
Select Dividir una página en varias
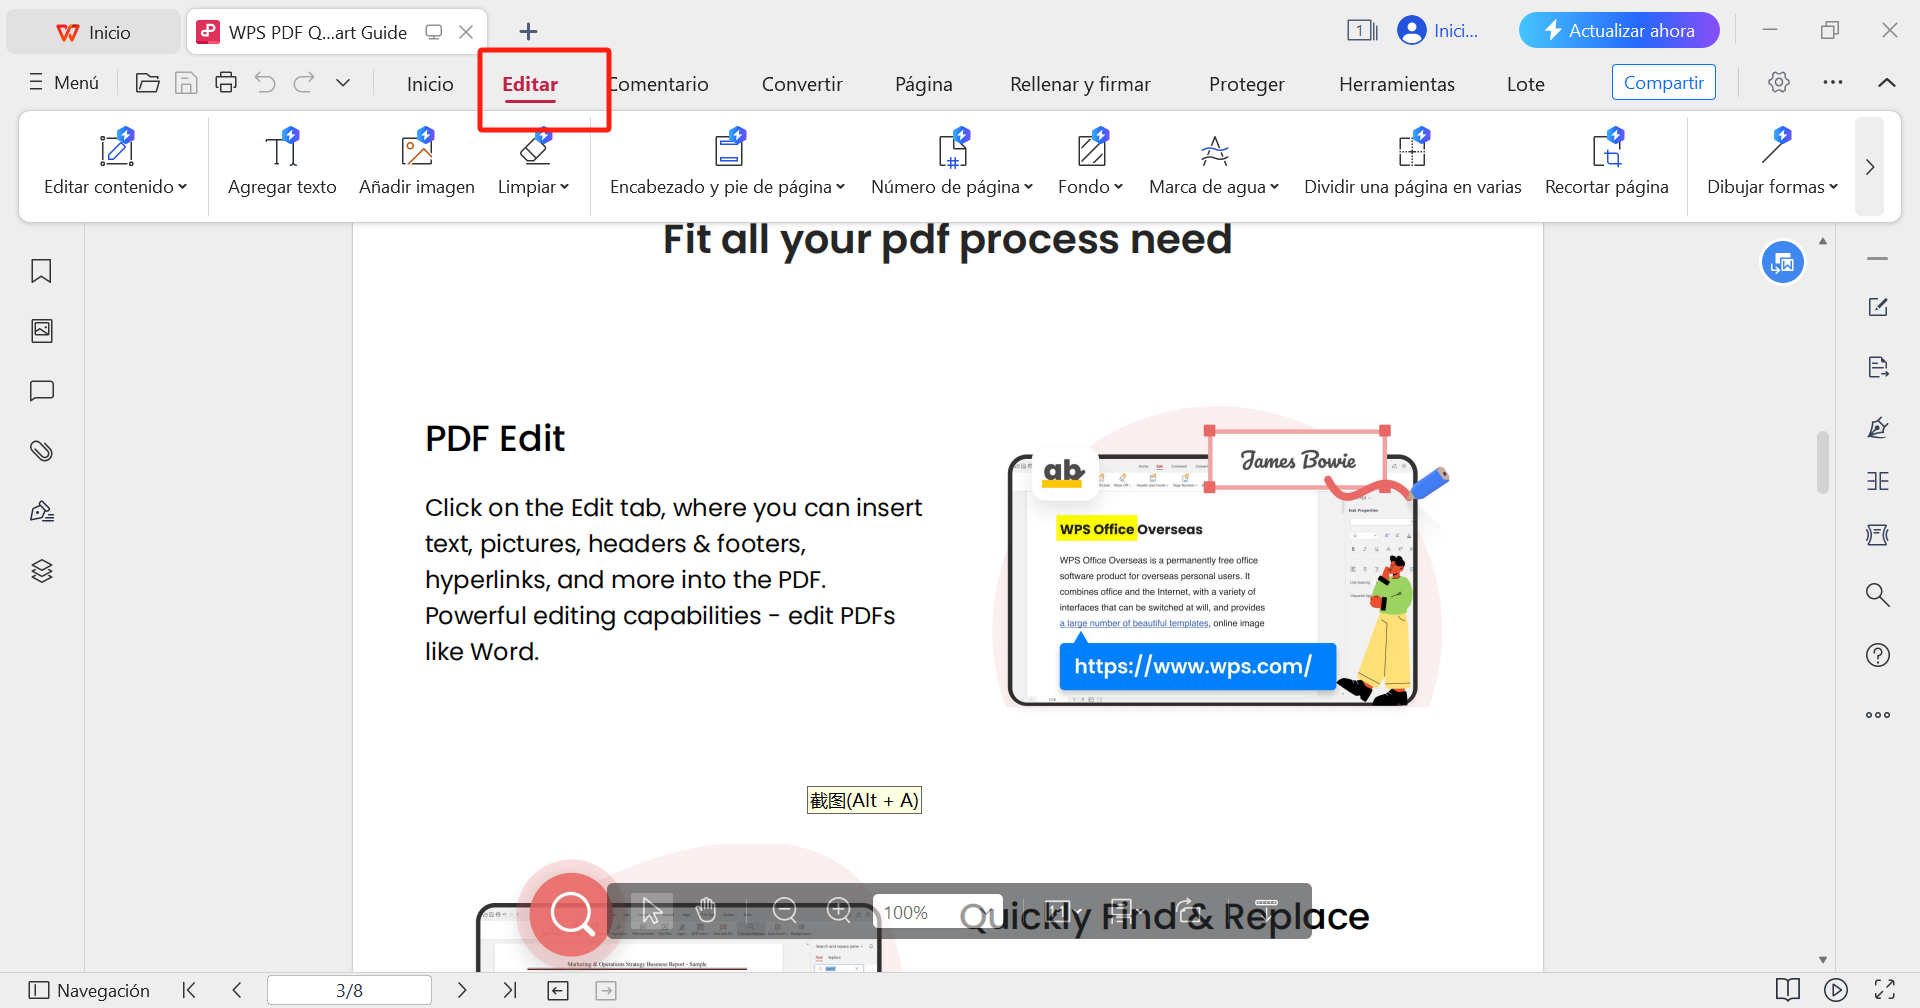tap(1413, 162)
